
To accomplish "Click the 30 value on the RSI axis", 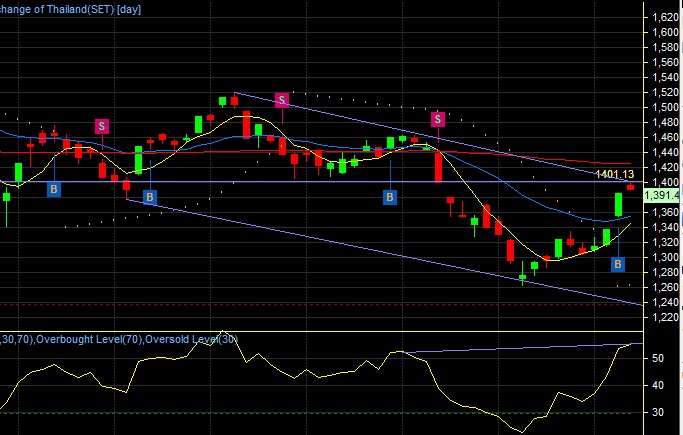I will tap(658, 412).
